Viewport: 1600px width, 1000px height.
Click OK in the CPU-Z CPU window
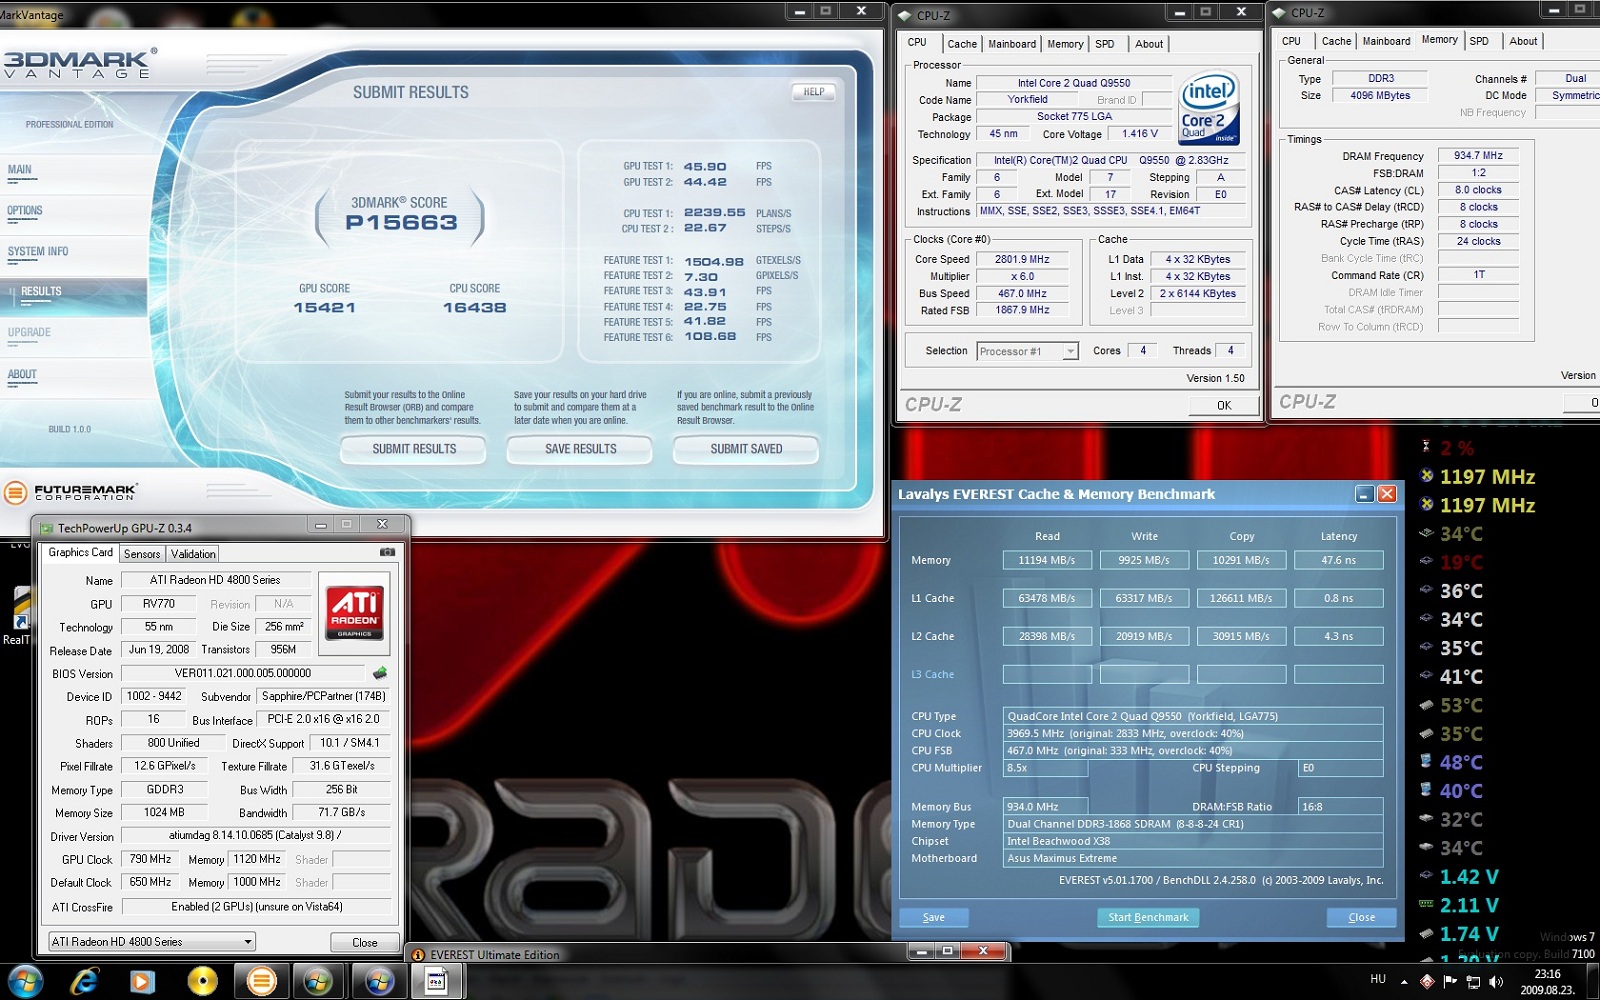[x=1224, y=405]
